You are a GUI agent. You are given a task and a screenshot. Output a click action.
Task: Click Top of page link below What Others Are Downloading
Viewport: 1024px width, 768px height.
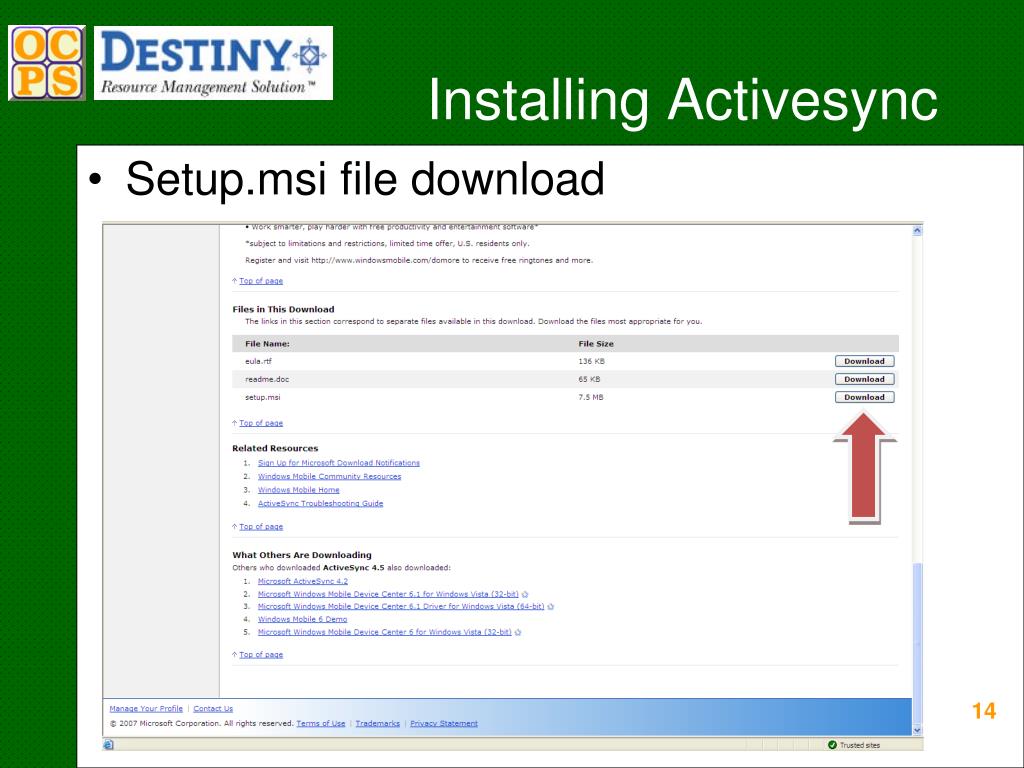pyautogui.click(x=261, y=654)
